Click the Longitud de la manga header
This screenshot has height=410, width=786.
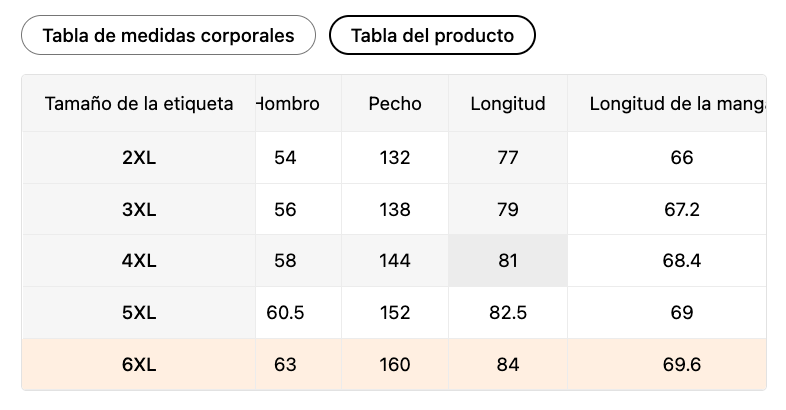(676, 104)
